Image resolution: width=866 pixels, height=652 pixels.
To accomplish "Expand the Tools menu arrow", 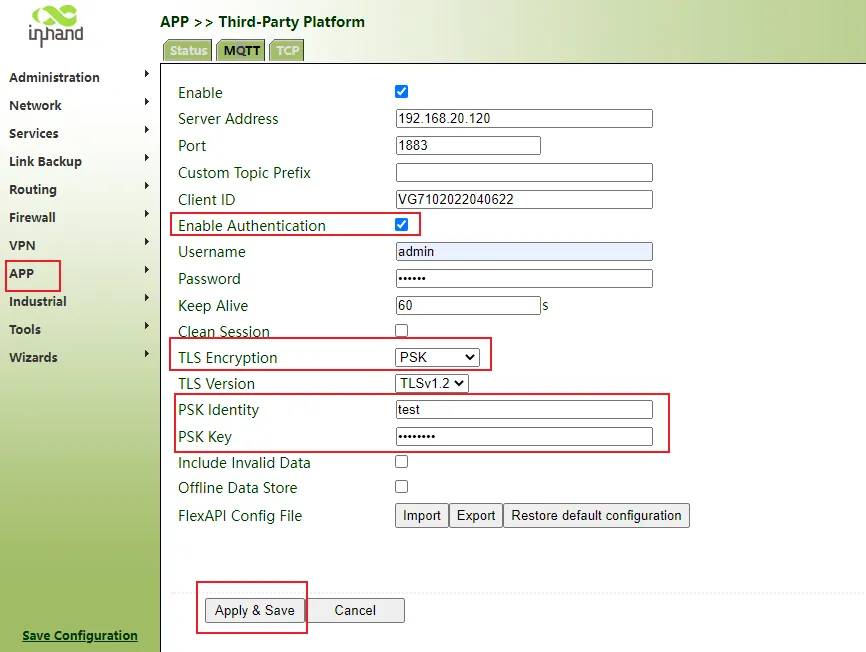I will (146, 326).
